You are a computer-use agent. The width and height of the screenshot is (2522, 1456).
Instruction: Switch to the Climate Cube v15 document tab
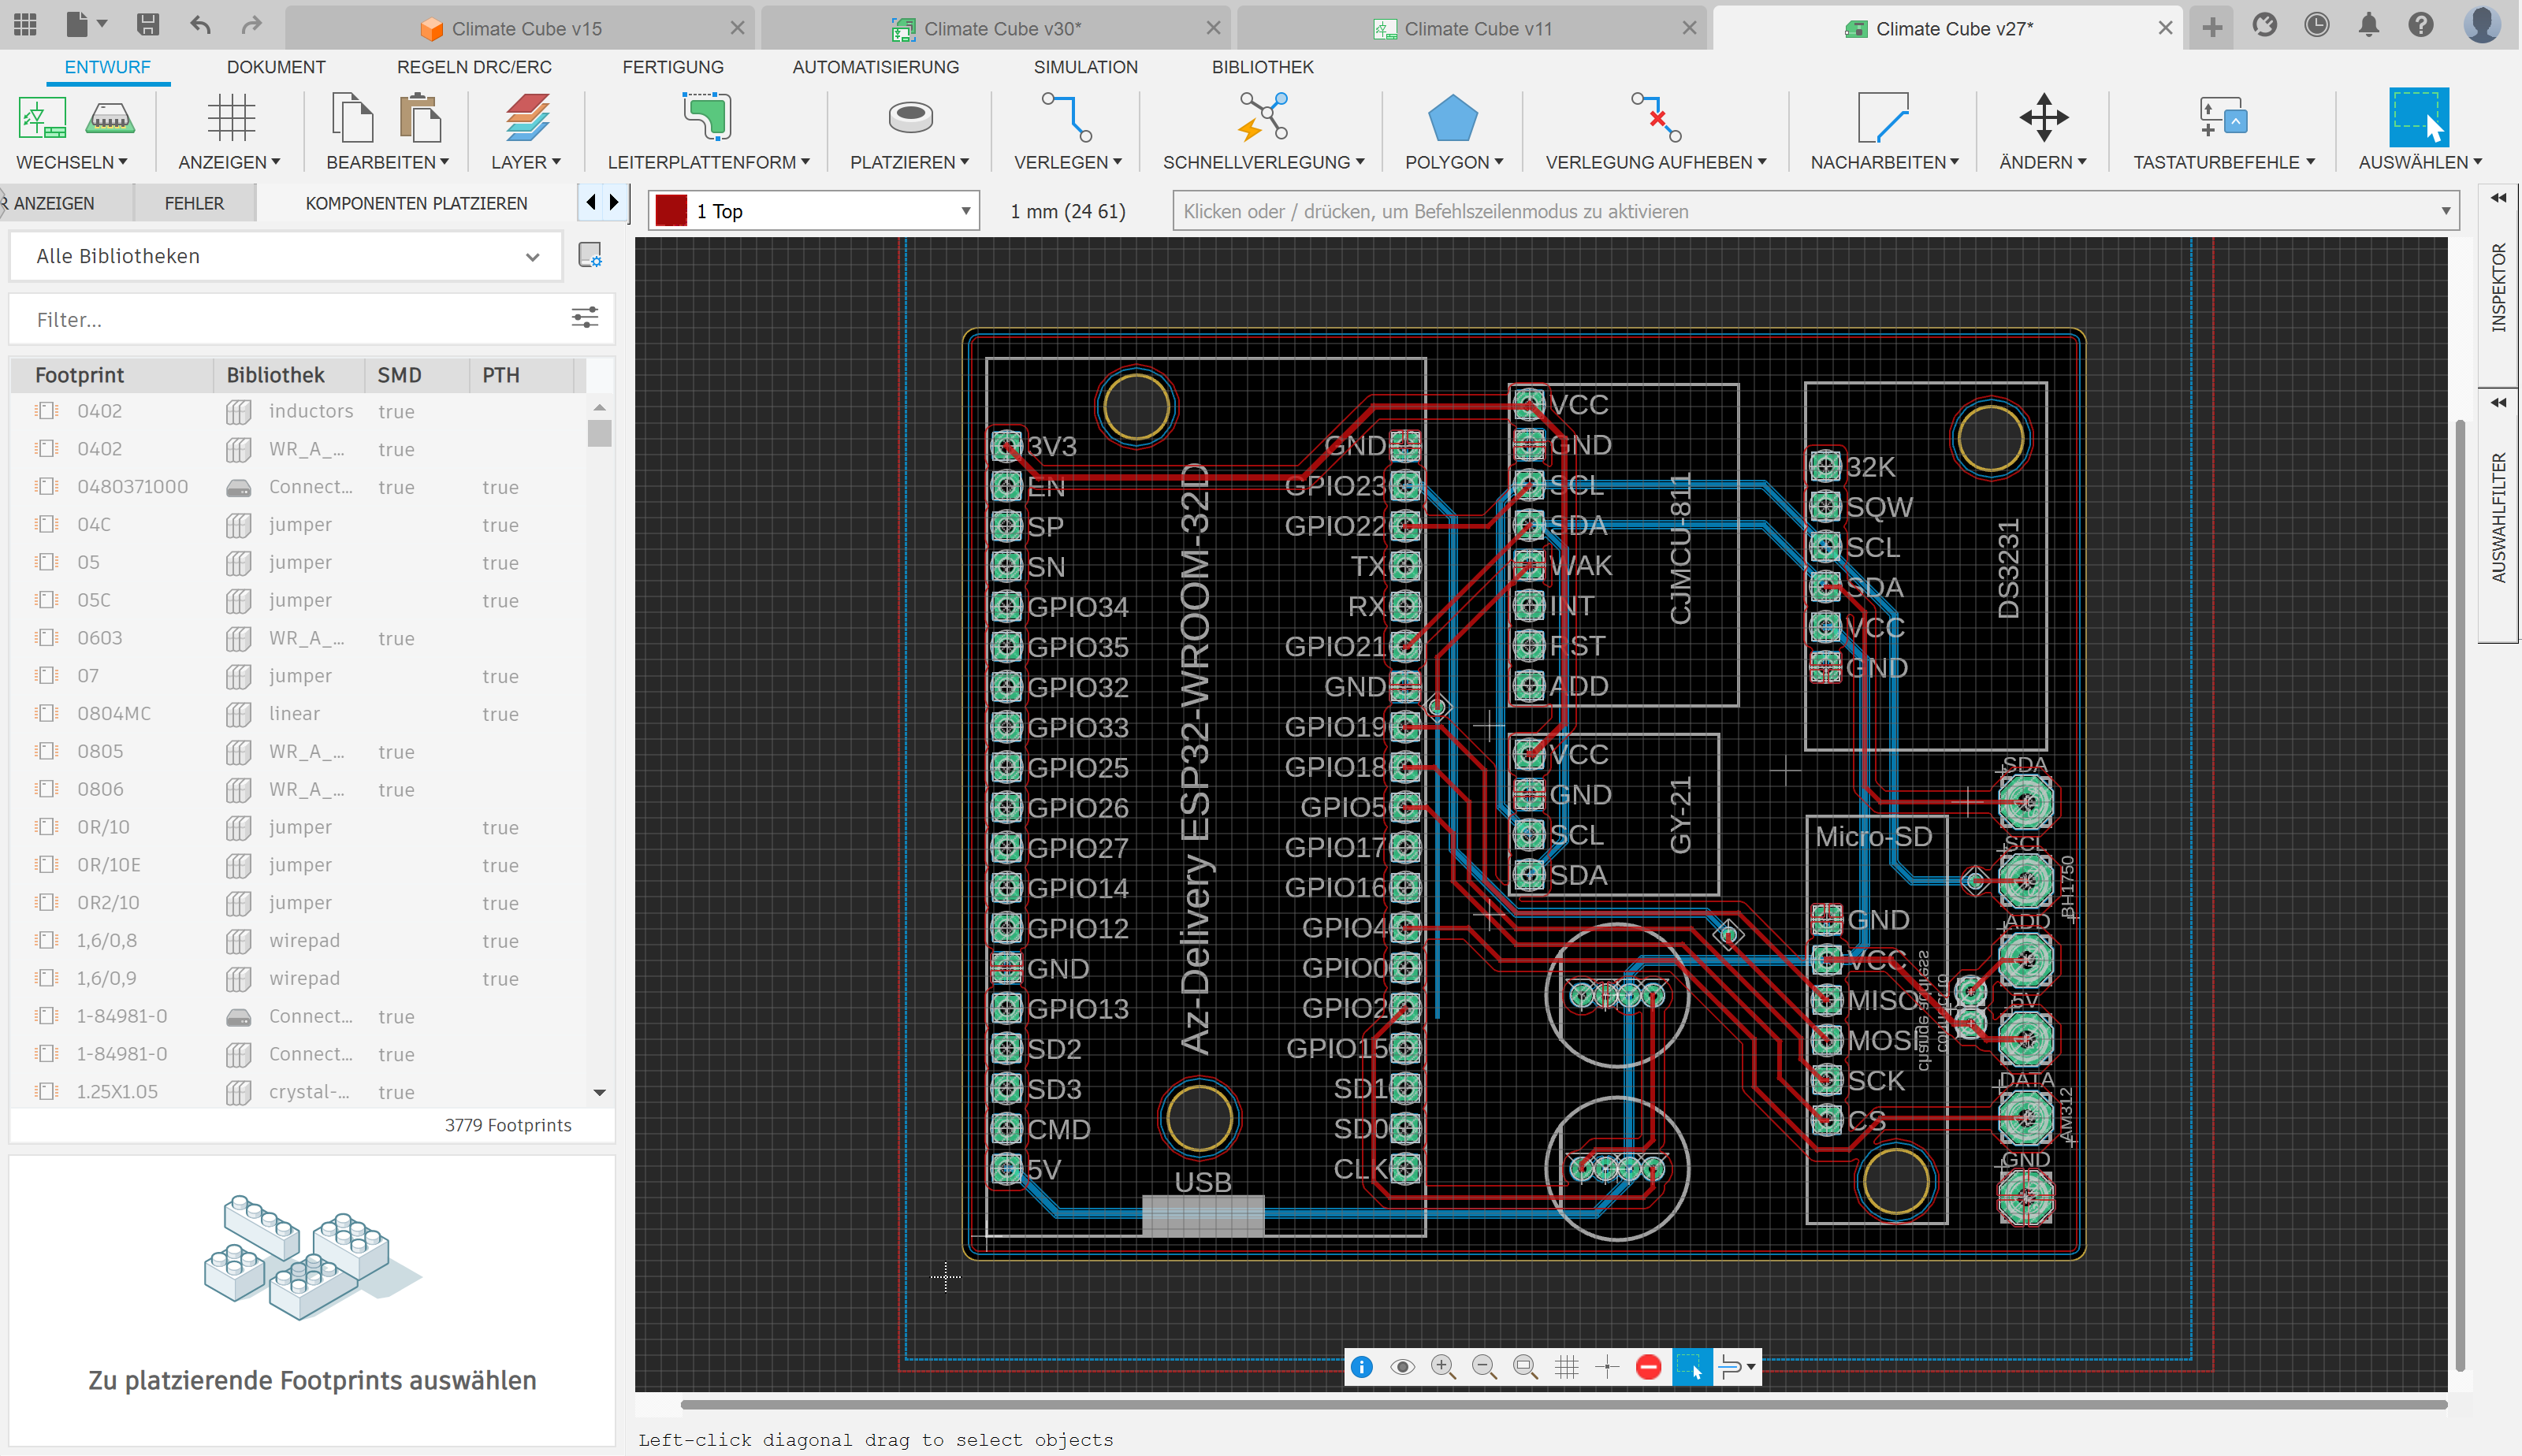(526, 28)
